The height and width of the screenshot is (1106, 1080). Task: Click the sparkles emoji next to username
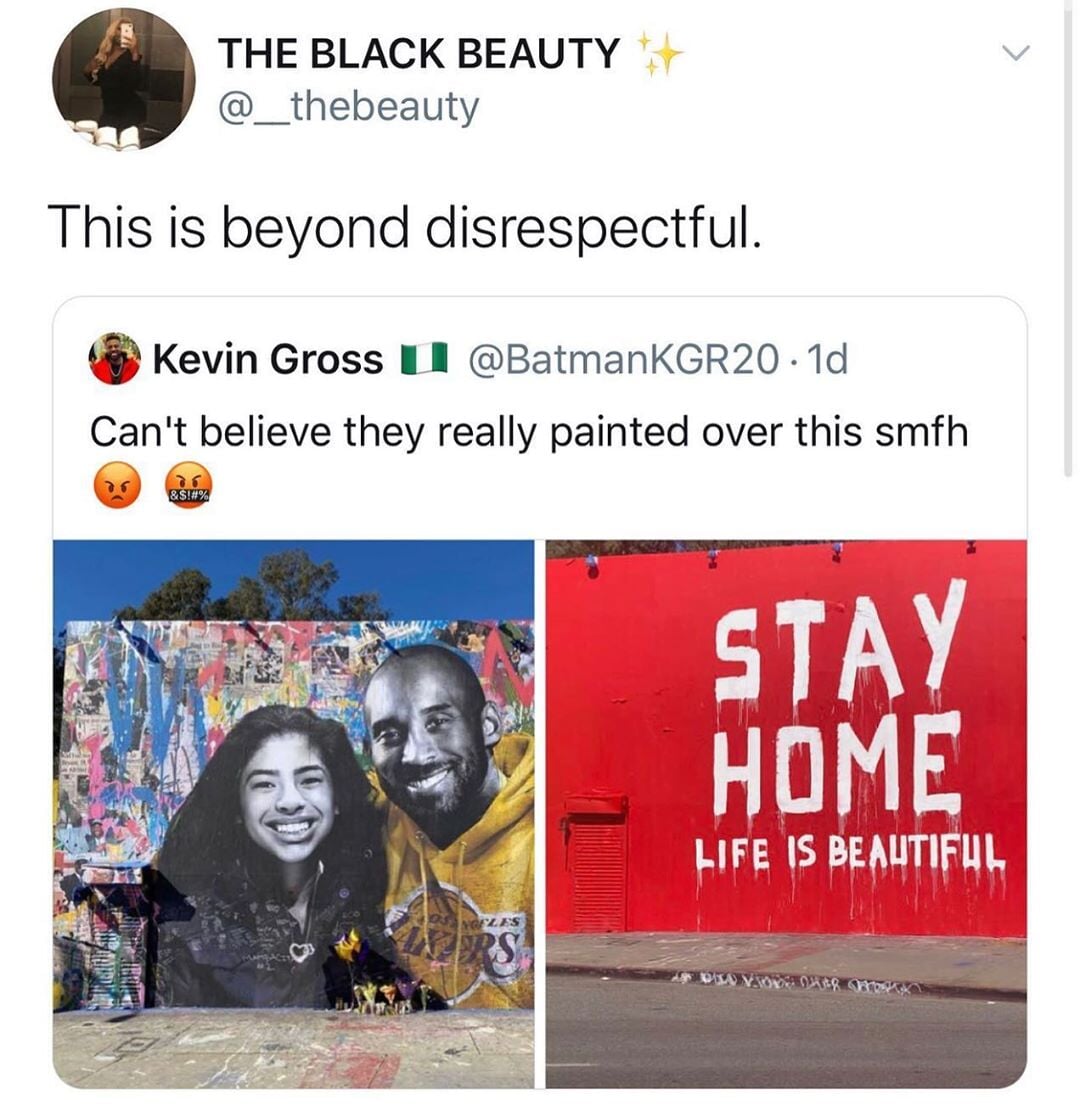pyautogui.click(x=660, y=53)
